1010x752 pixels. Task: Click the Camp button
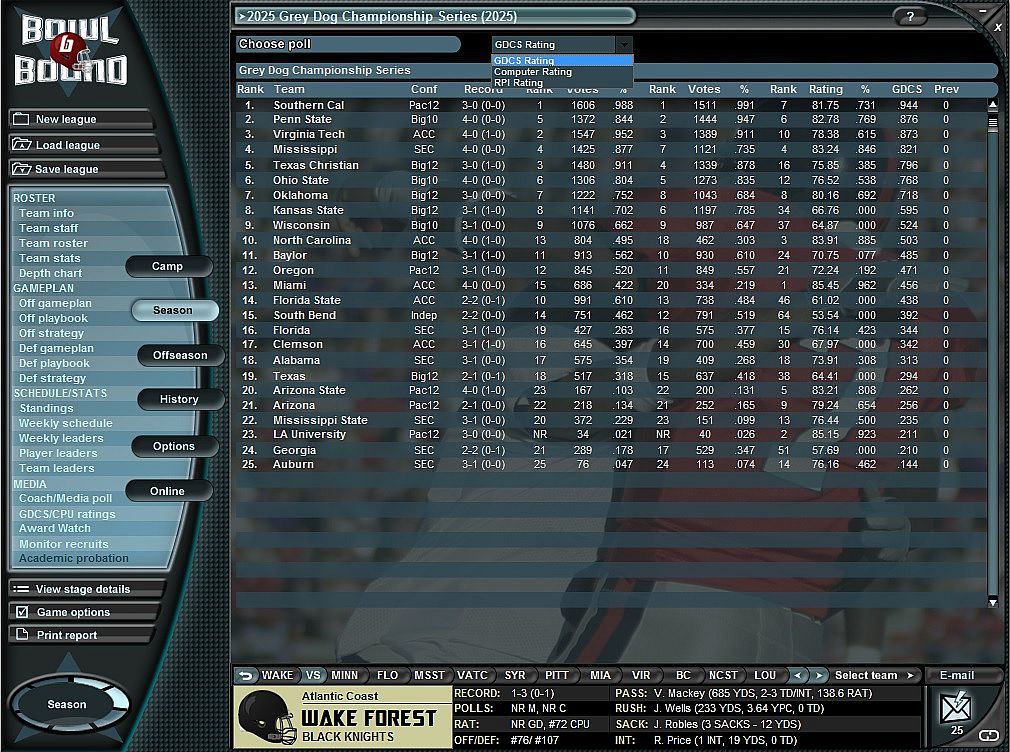pyautogui.click(x=168, y=266)
